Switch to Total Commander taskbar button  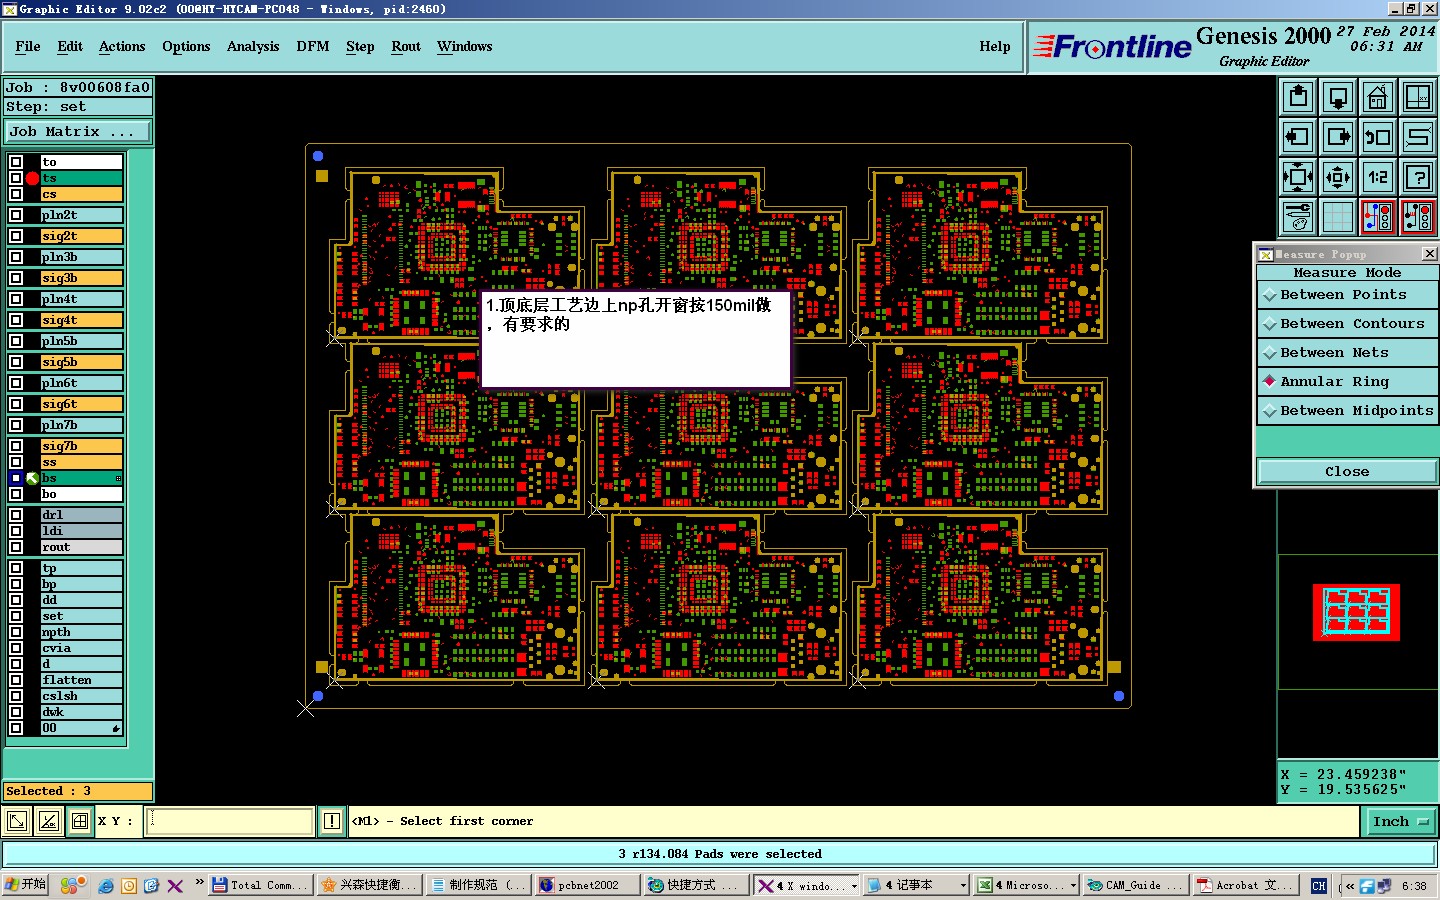click(261, 885)
